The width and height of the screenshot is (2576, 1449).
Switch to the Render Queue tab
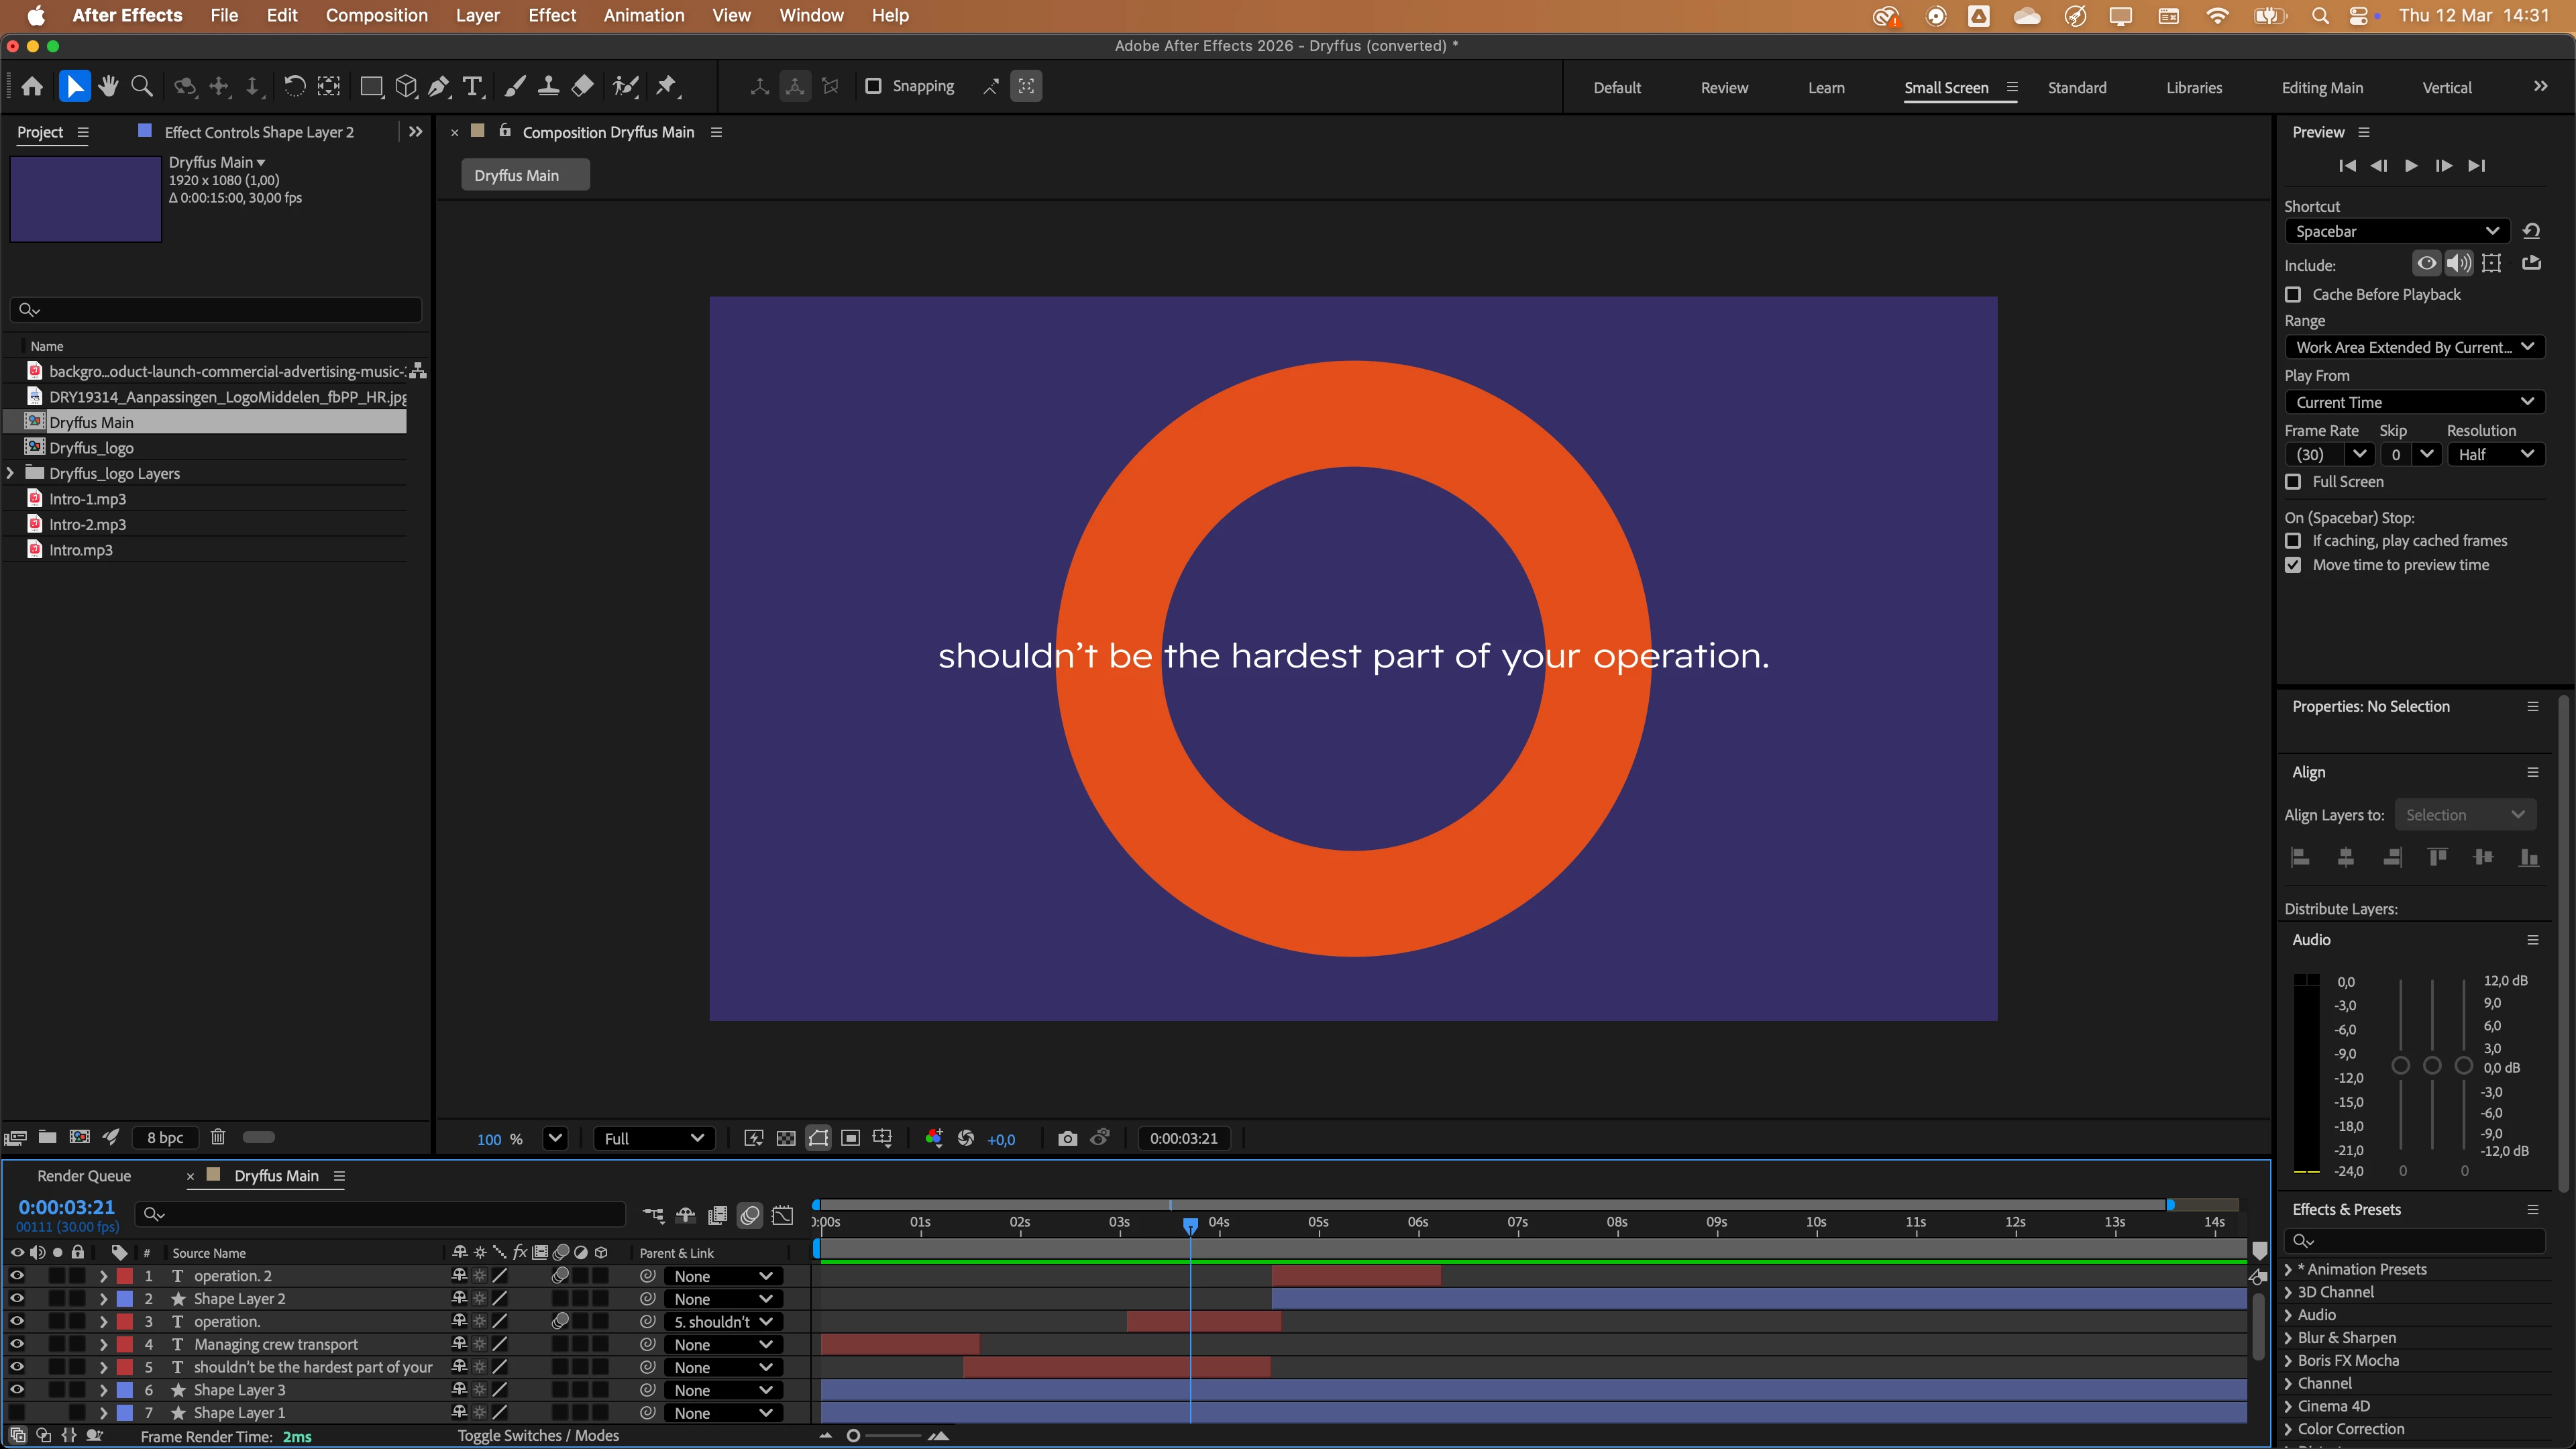[84, 1176]
